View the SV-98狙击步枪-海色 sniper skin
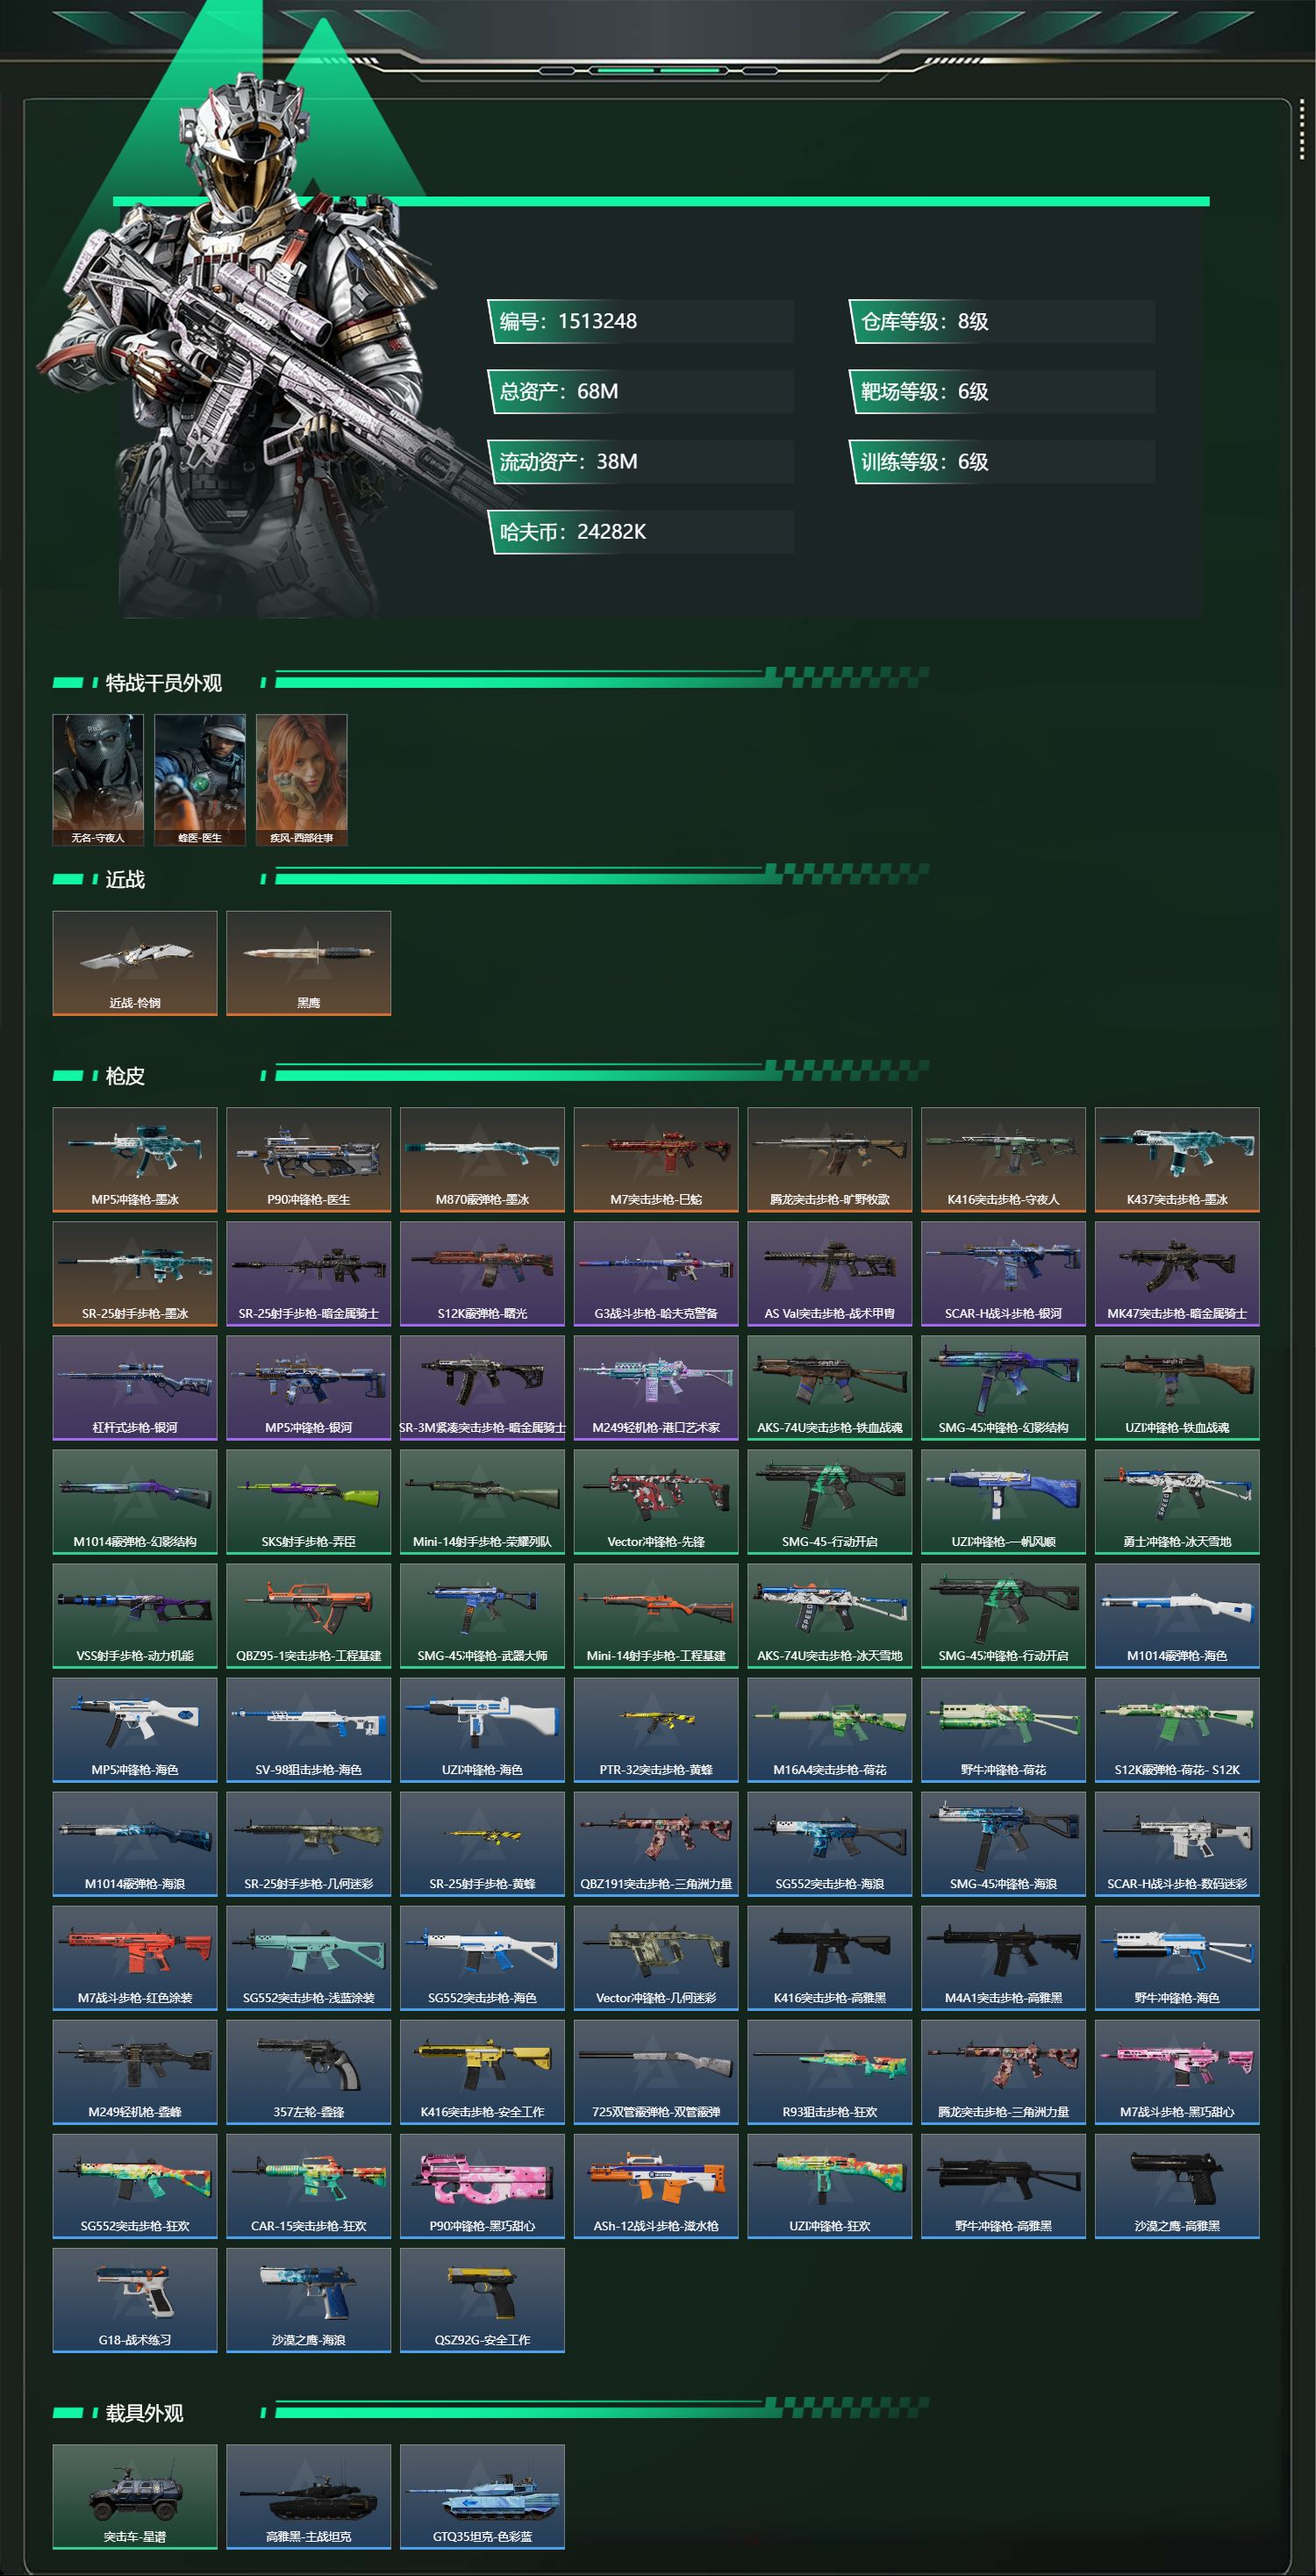 [x=309, y=1729]
